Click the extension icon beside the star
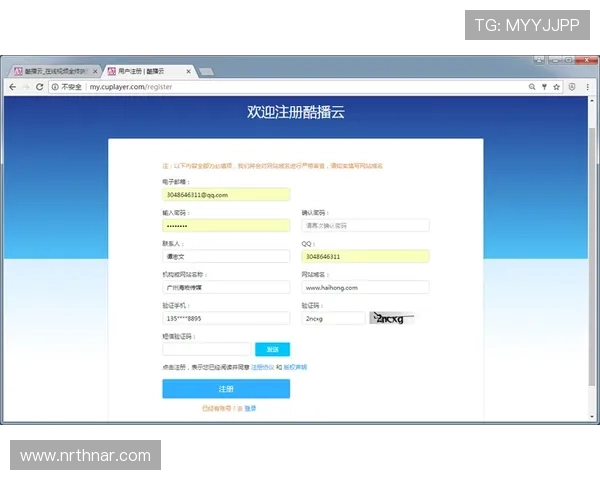Image resolution: width=600 pixels, height=480 pixels. click(x=572, y=87)
